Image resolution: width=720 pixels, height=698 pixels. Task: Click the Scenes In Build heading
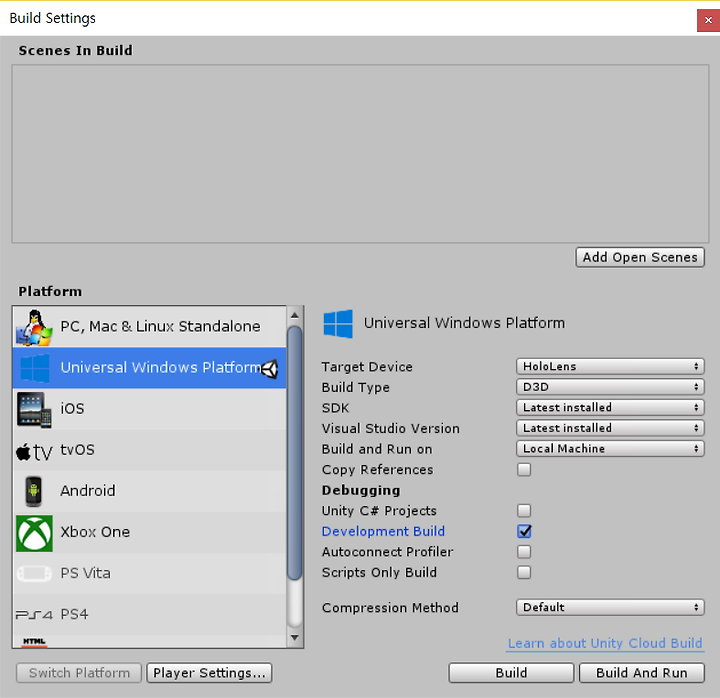(75, 51)
